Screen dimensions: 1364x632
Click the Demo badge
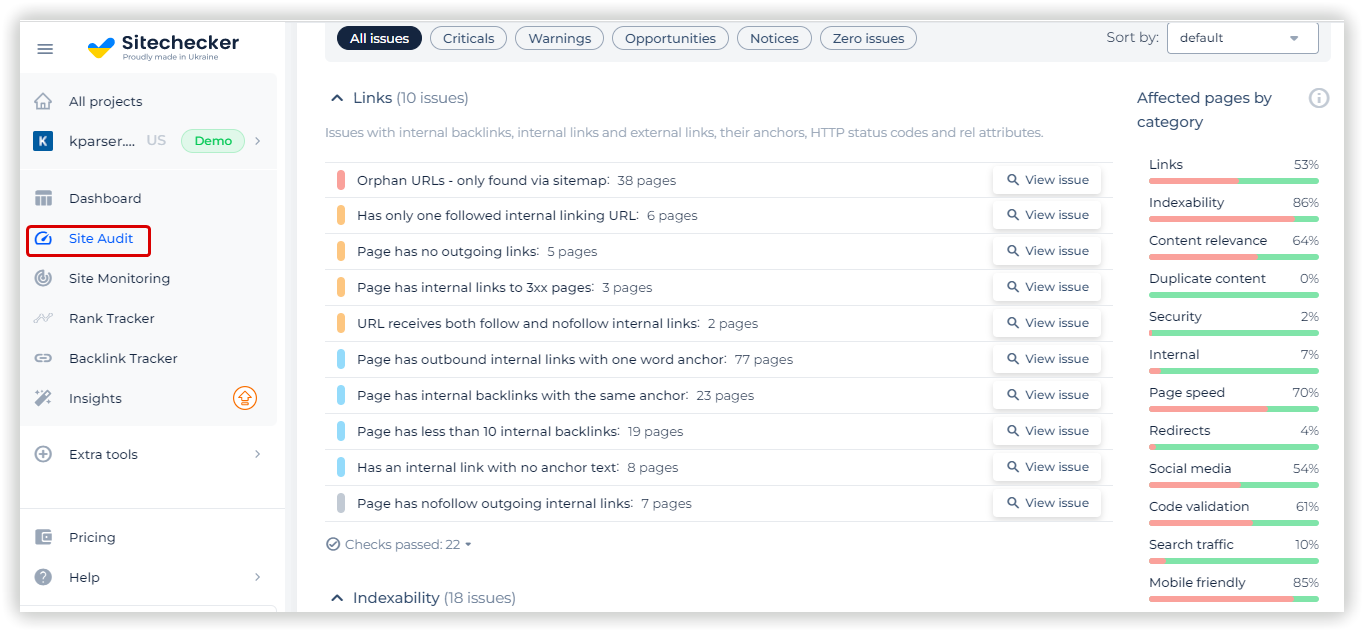click(x=213, y=141)
